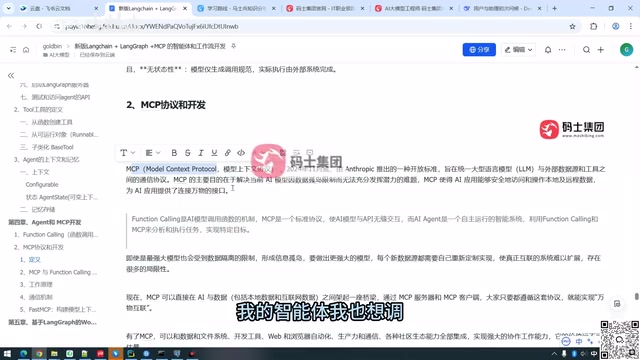Click goldbin breadcrumb link
Viewport: 640px width, 360px height.
click(x=52, y=46)
